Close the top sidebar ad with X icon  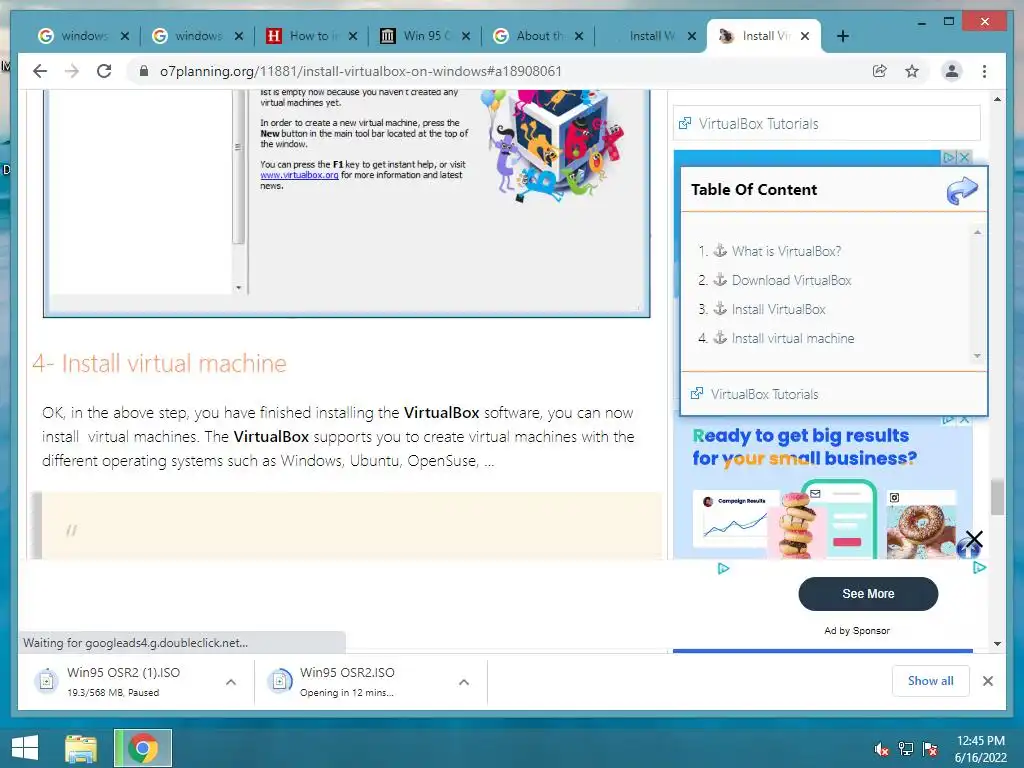(x=964, y=157)
